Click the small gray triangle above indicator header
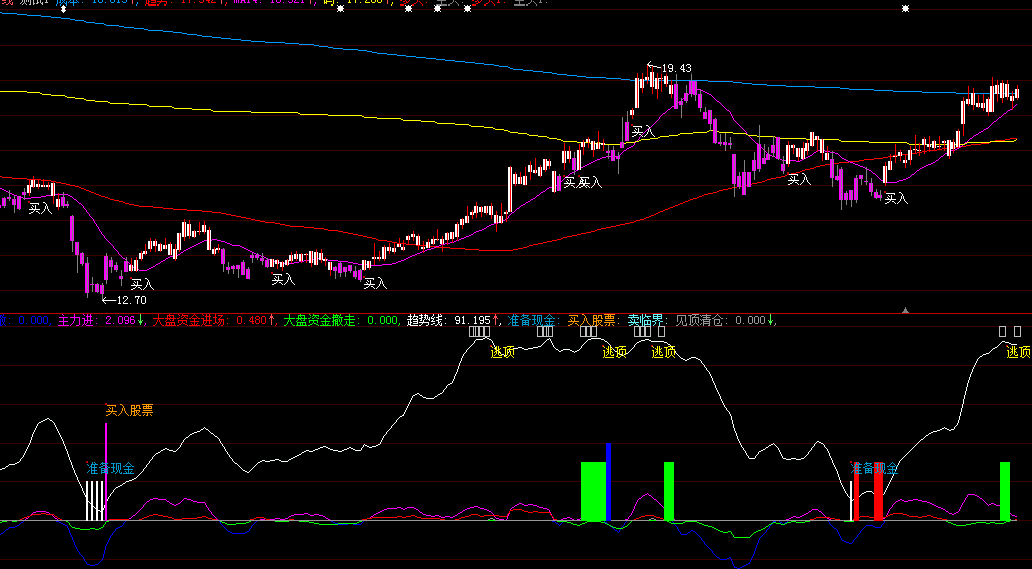The width and height of the screenshot is (1032, 569). [906, 310]
